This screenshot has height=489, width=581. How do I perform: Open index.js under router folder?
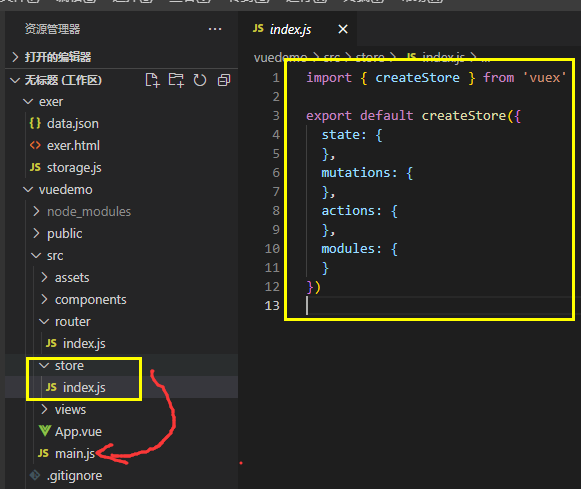click(84, 343)
